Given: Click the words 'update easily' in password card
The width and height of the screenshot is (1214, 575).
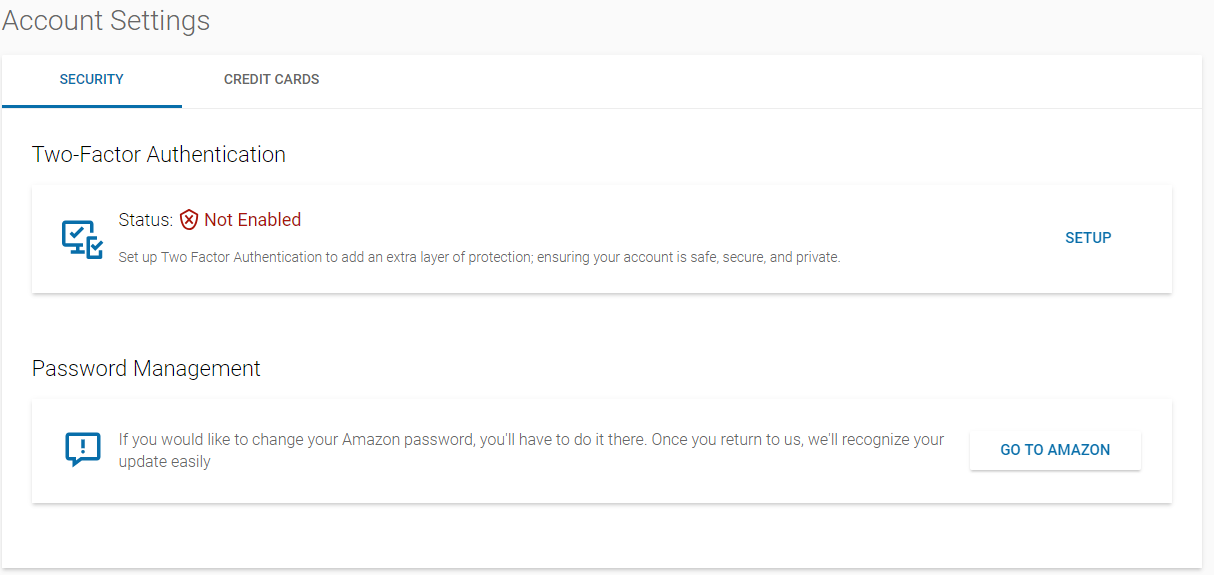Looking at the screenshot, I should tap(165, 462).
